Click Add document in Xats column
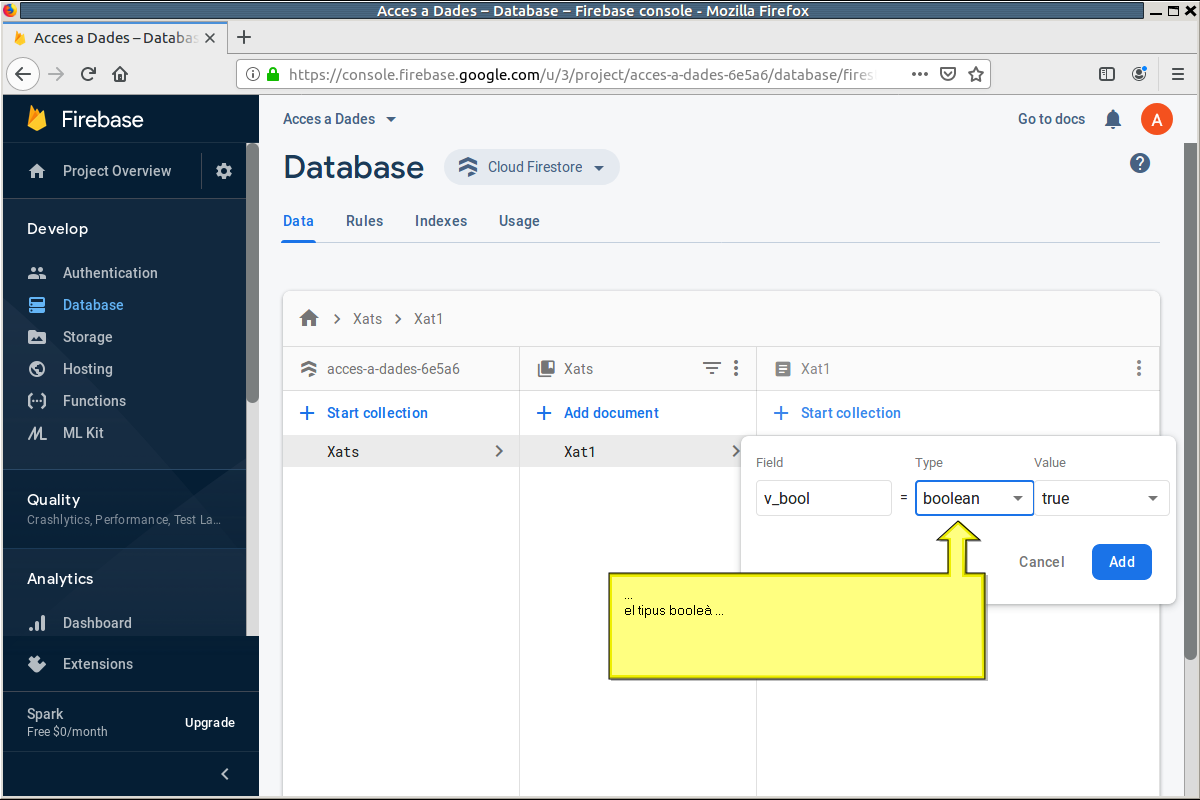 (x=598, y=413)
